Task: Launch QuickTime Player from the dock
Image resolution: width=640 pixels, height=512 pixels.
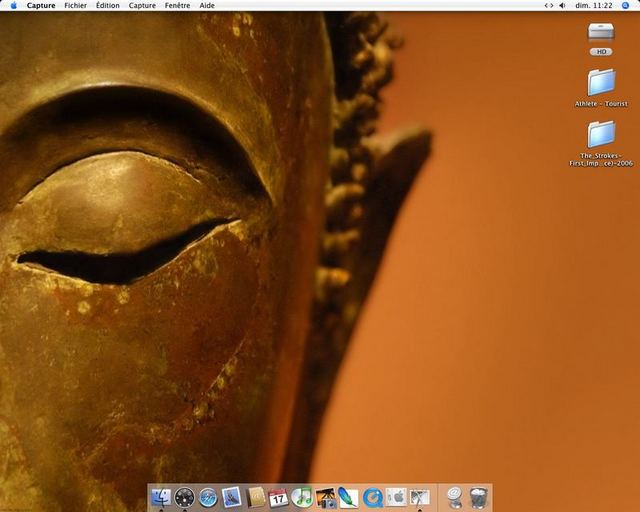Action: 373,497
